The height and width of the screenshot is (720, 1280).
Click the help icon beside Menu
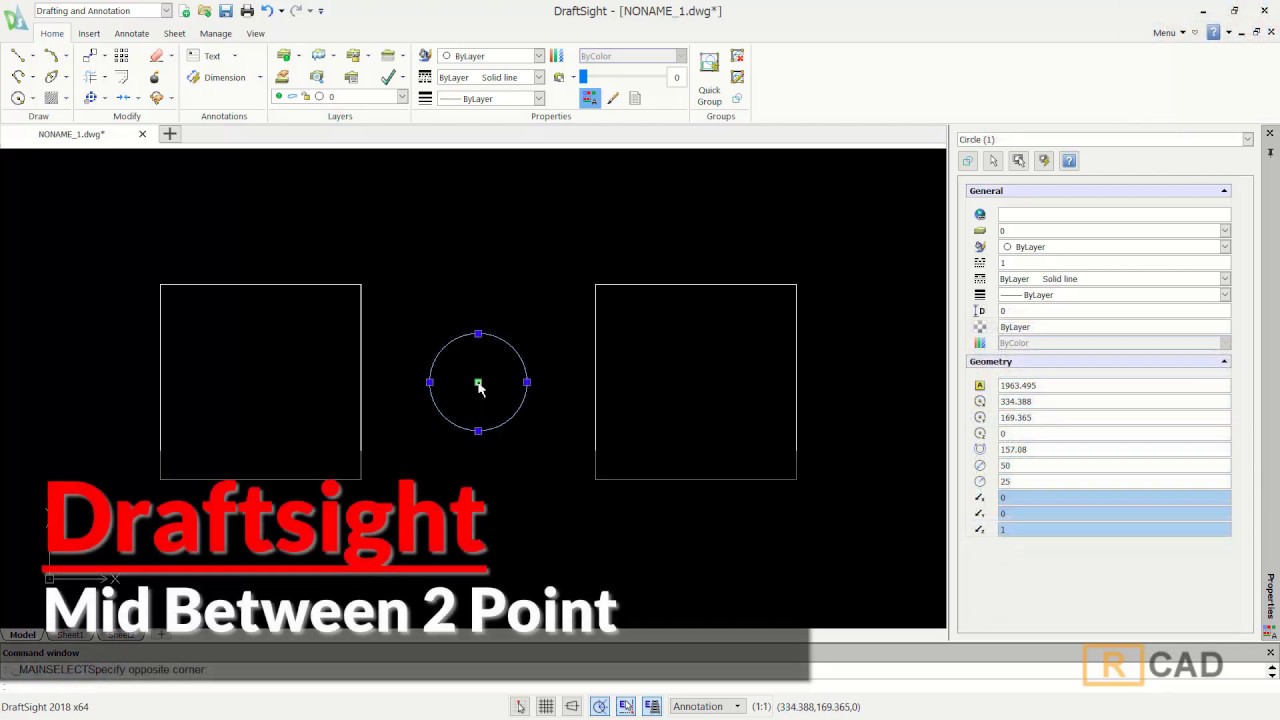[x=1213, y=32]
